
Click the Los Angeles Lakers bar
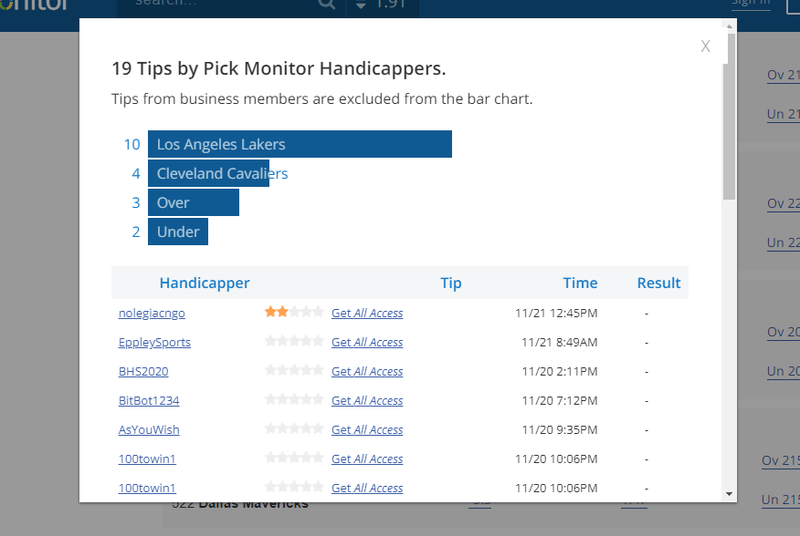[300, 144]
